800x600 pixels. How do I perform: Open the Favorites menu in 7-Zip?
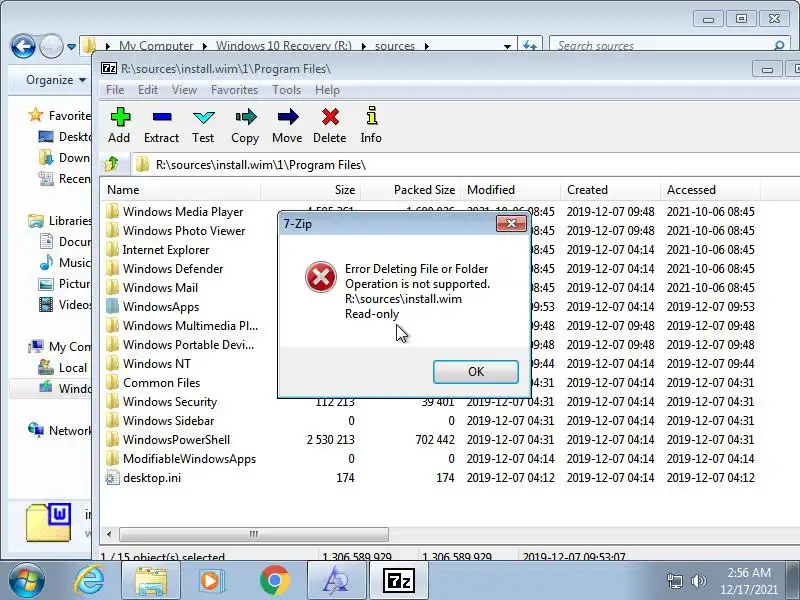click(x=234, y=90)
